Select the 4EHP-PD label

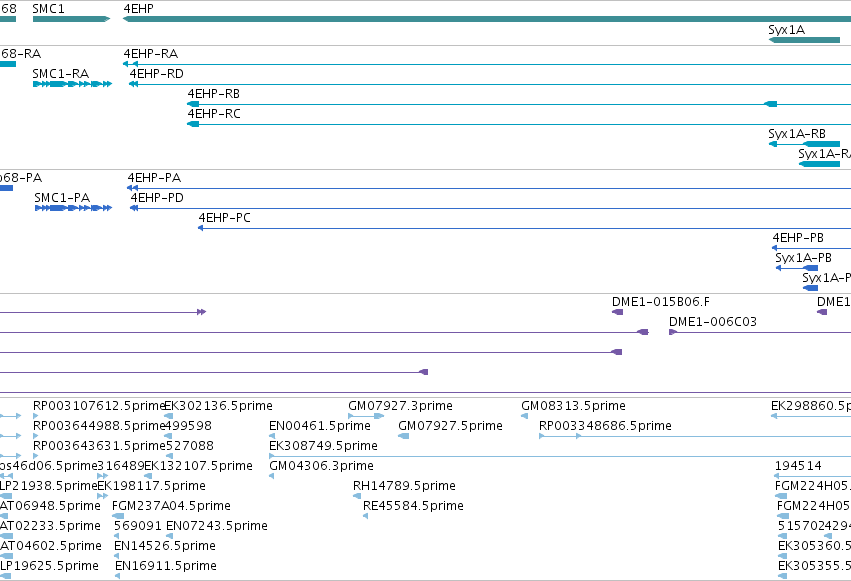click(157, 198)
